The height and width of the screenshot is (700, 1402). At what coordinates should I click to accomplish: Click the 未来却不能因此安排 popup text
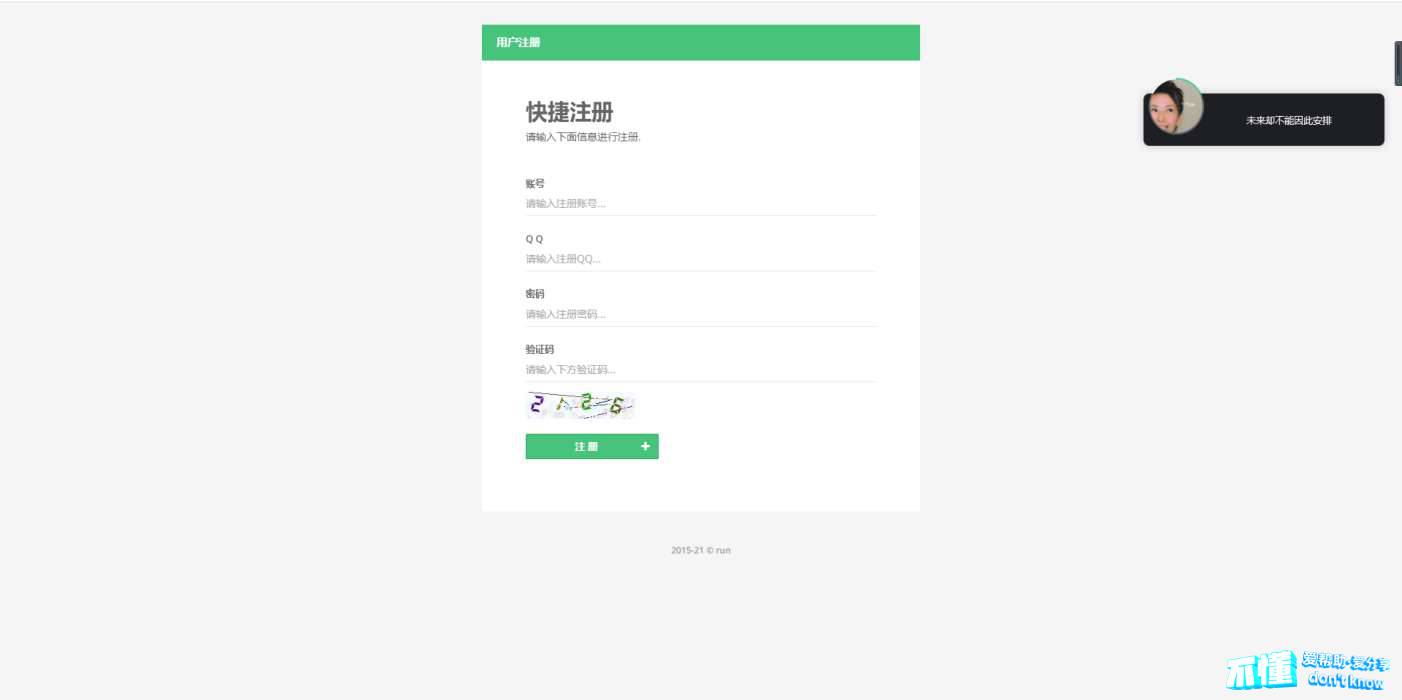(x=1288, y=120)
